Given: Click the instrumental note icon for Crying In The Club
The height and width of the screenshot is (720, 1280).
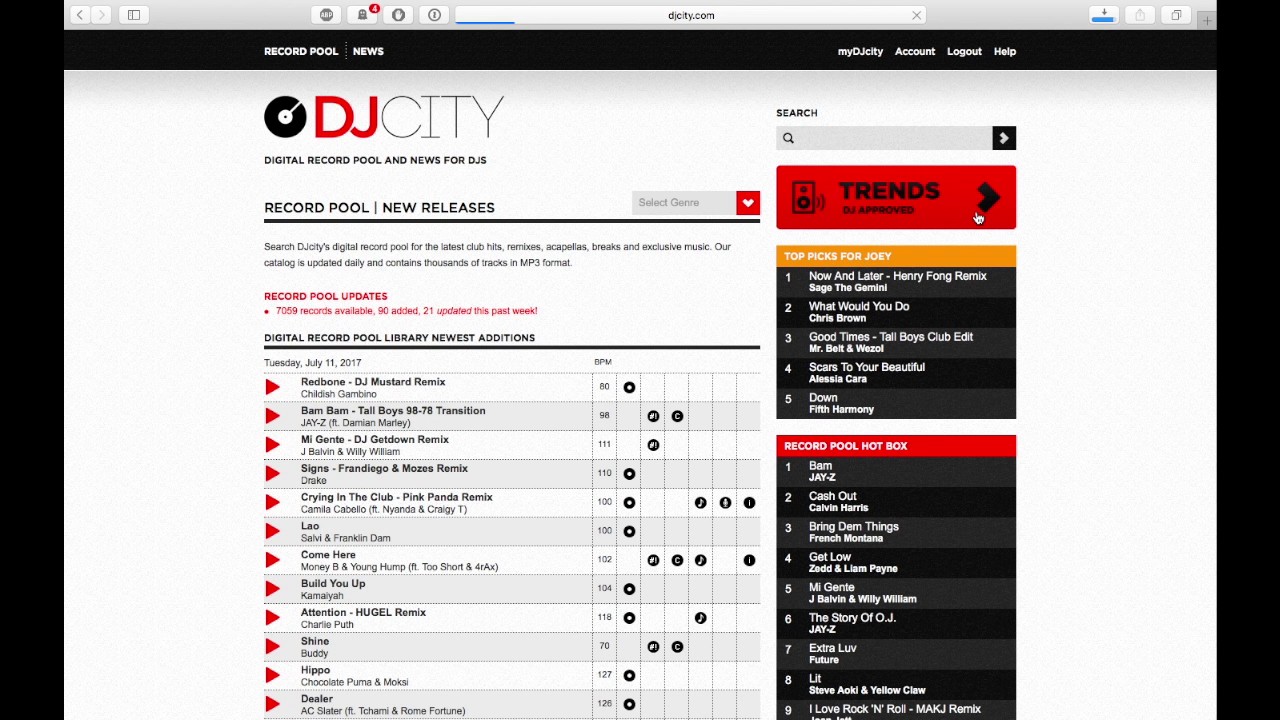Looking at the screenshot, I should pyautogui.click(x=700, y=503).
